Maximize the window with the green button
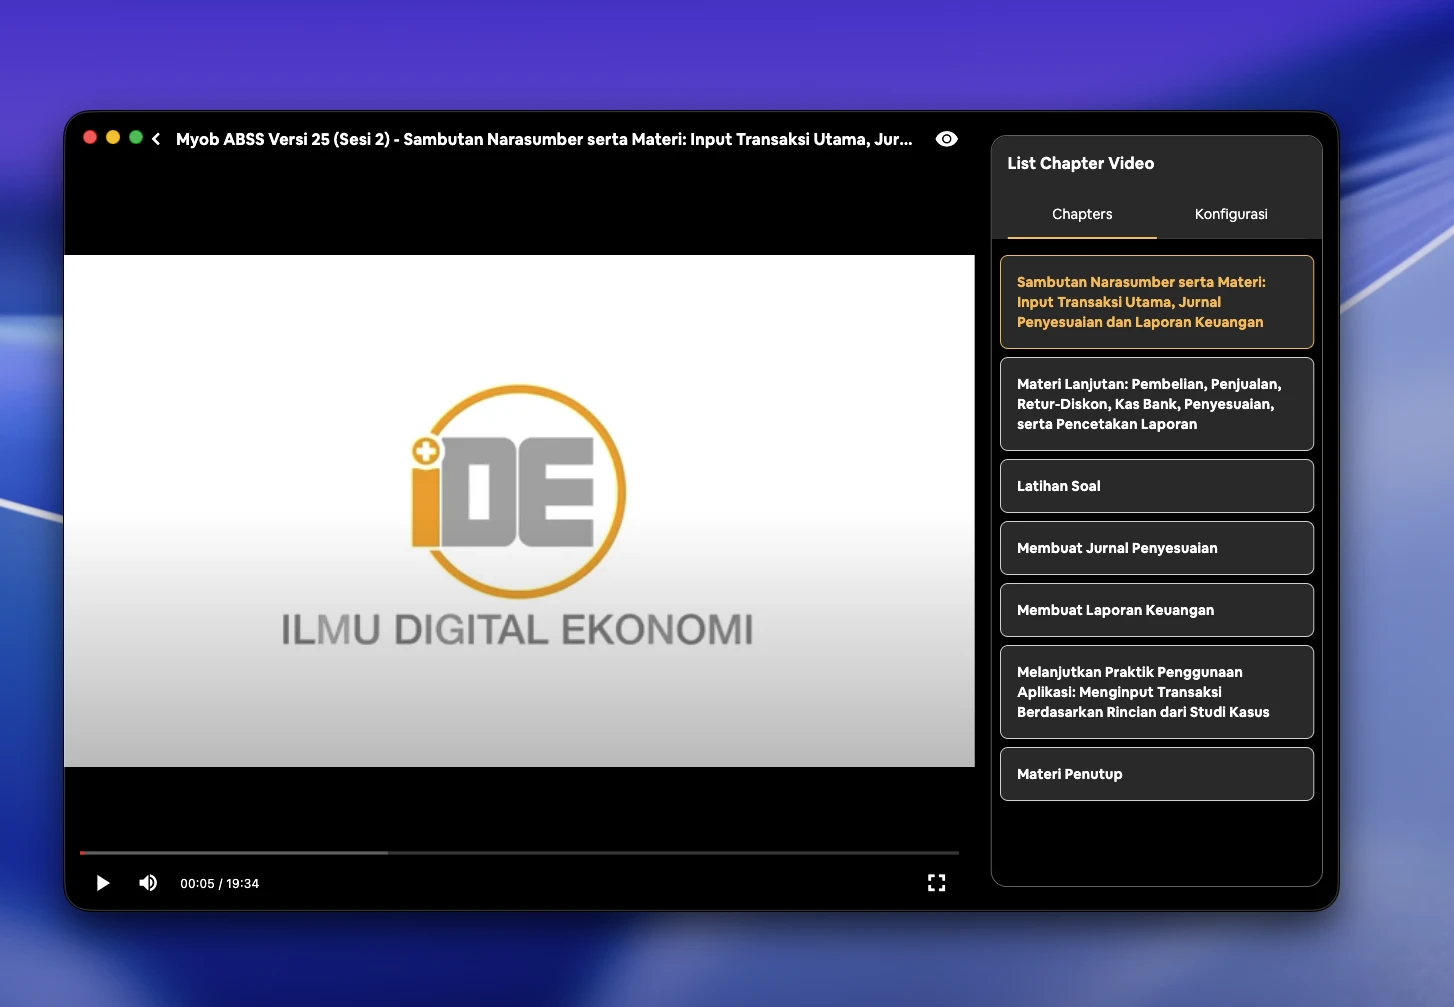 tap(136, 138)
